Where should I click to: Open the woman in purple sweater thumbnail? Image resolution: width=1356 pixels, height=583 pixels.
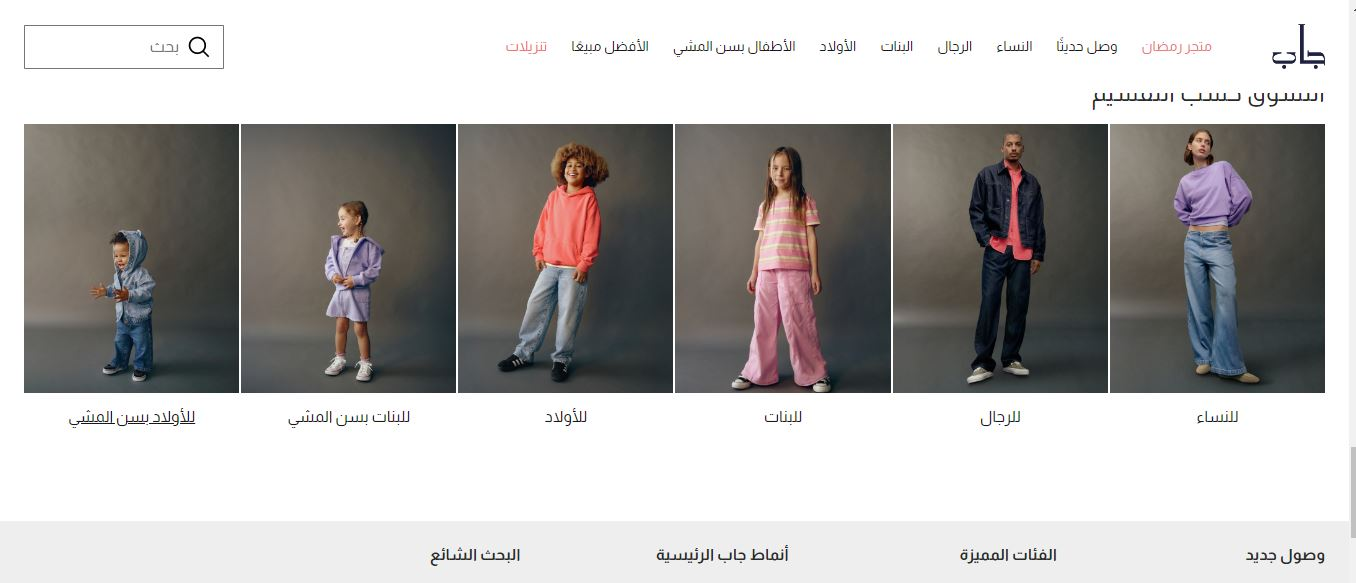pyautogui.click(x=1217, y=258)
